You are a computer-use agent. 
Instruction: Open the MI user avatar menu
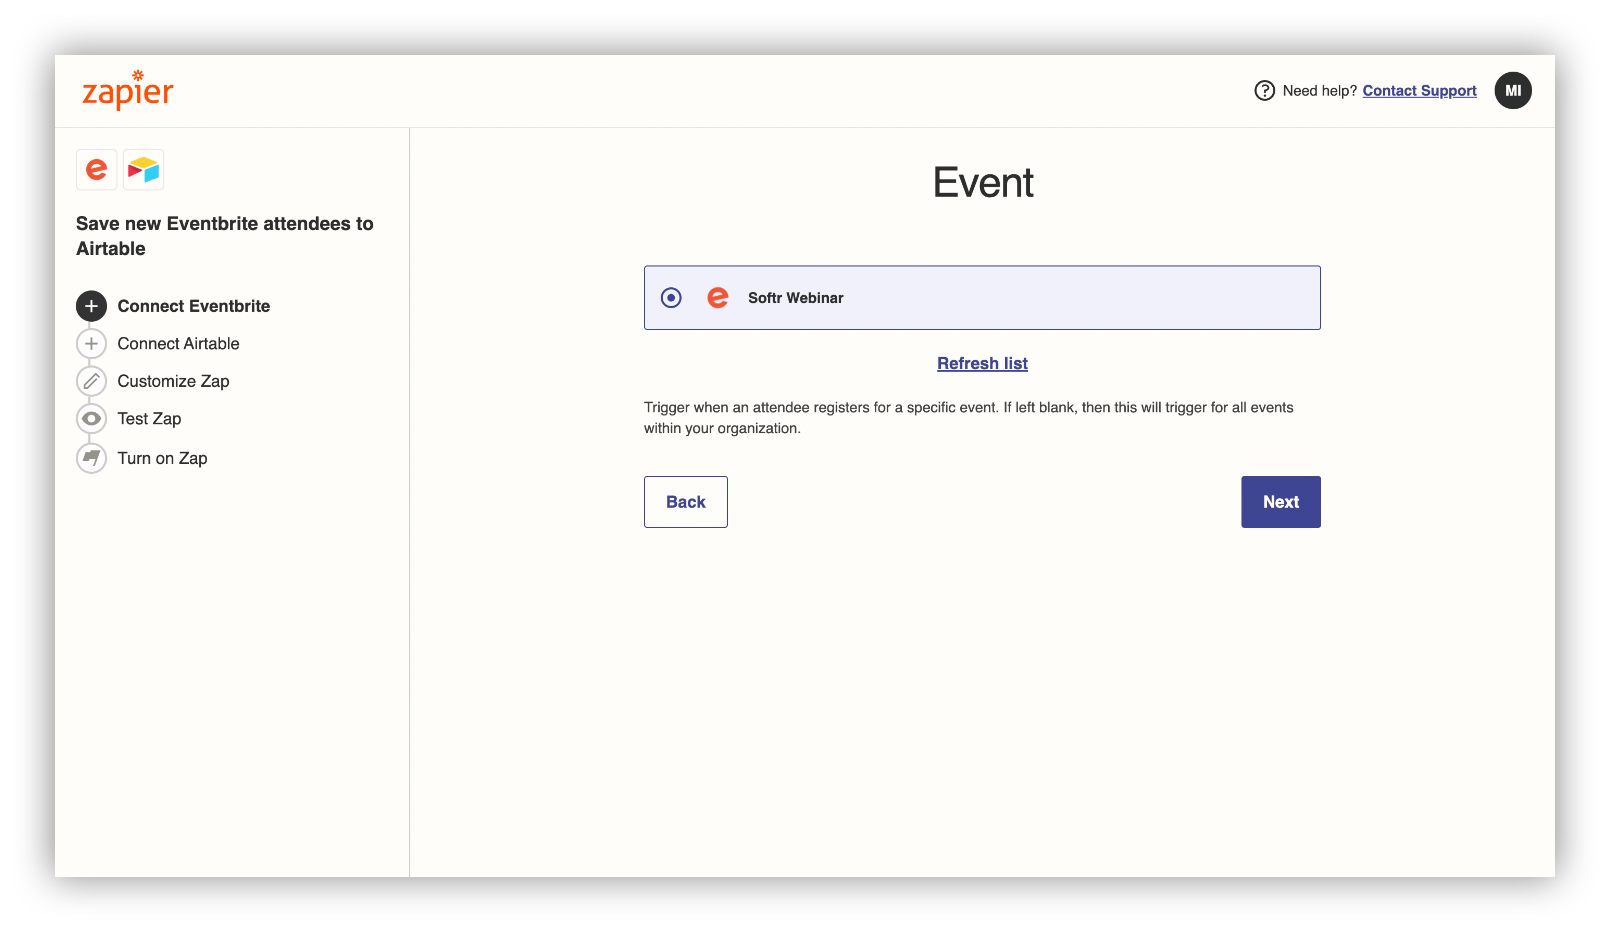[x=1513, y=90]
